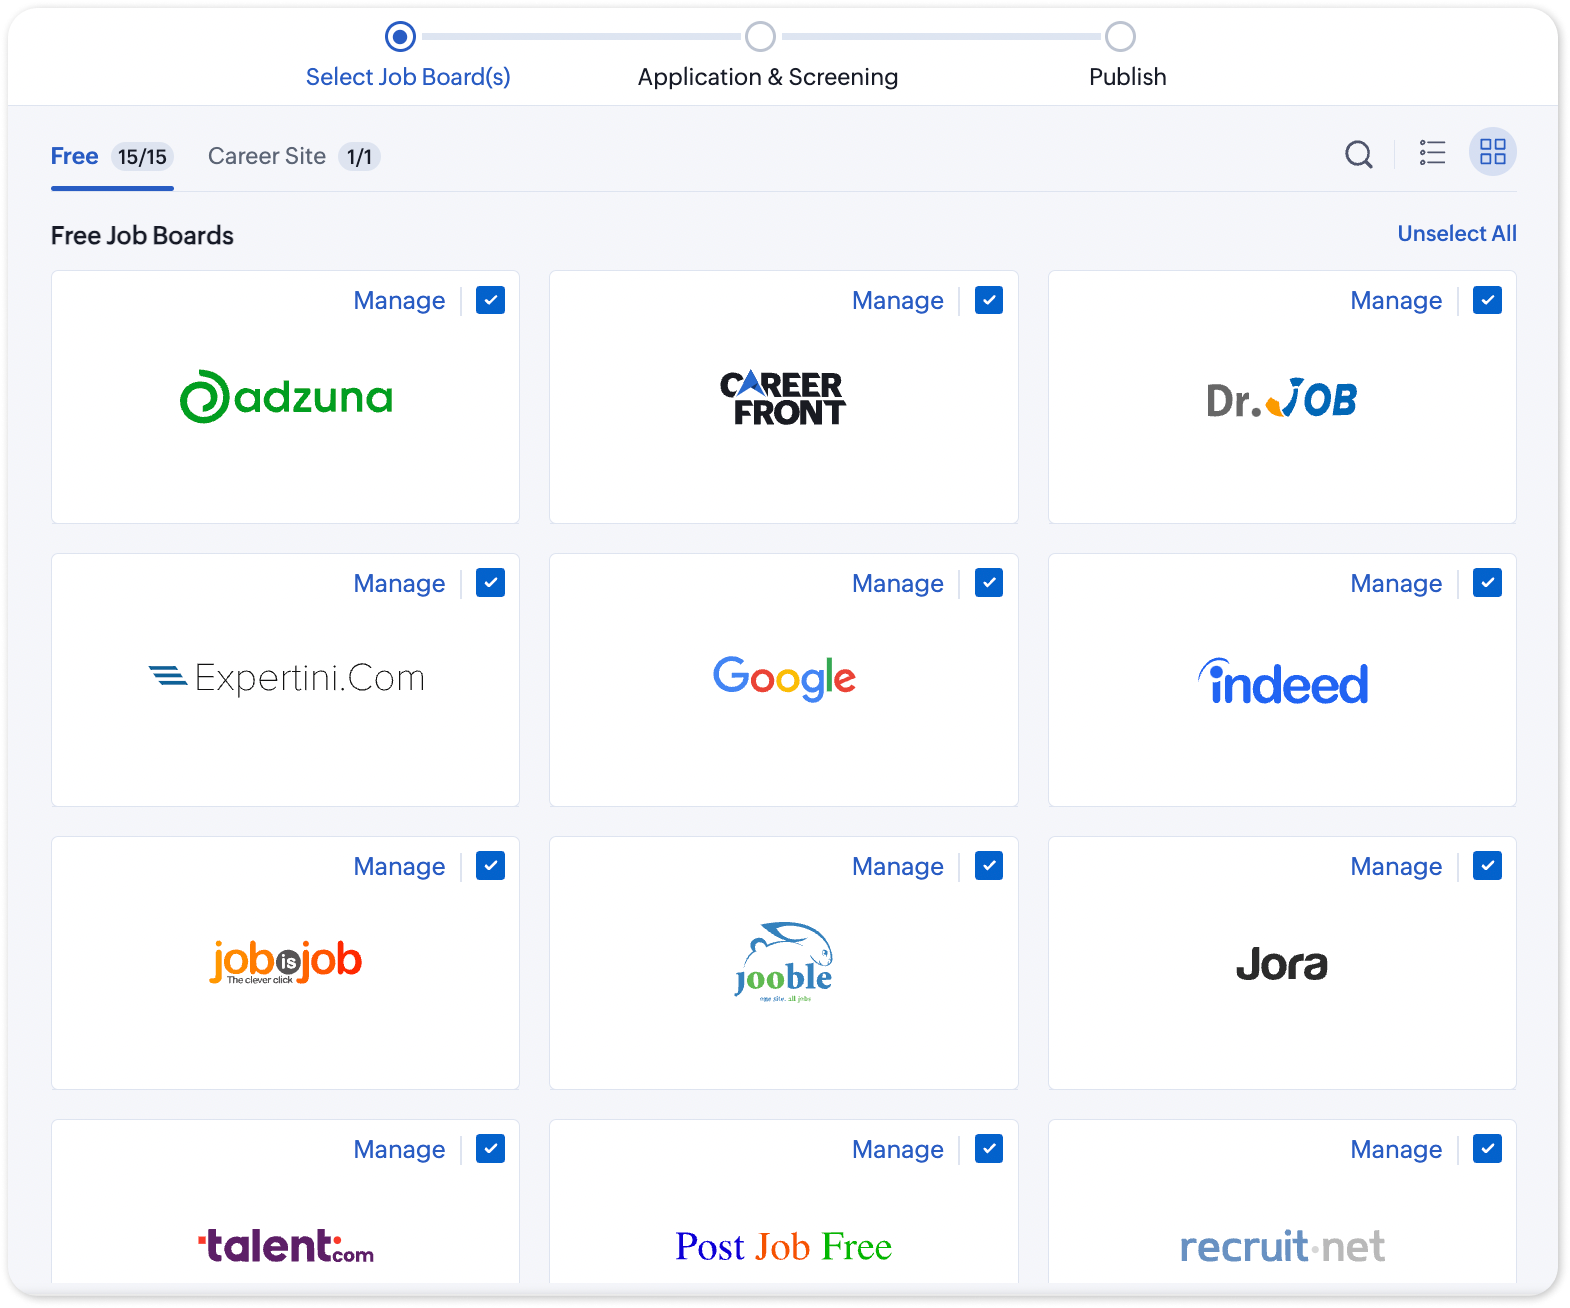Switch to grid view
Image resolution: width=1570 pixels, height=1308 pixels.
tap(1493, 152)
